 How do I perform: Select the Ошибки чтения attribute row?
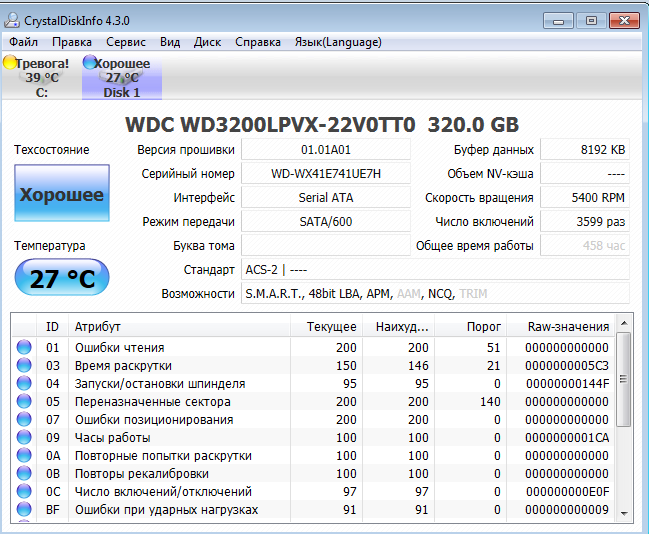[313, 347]
